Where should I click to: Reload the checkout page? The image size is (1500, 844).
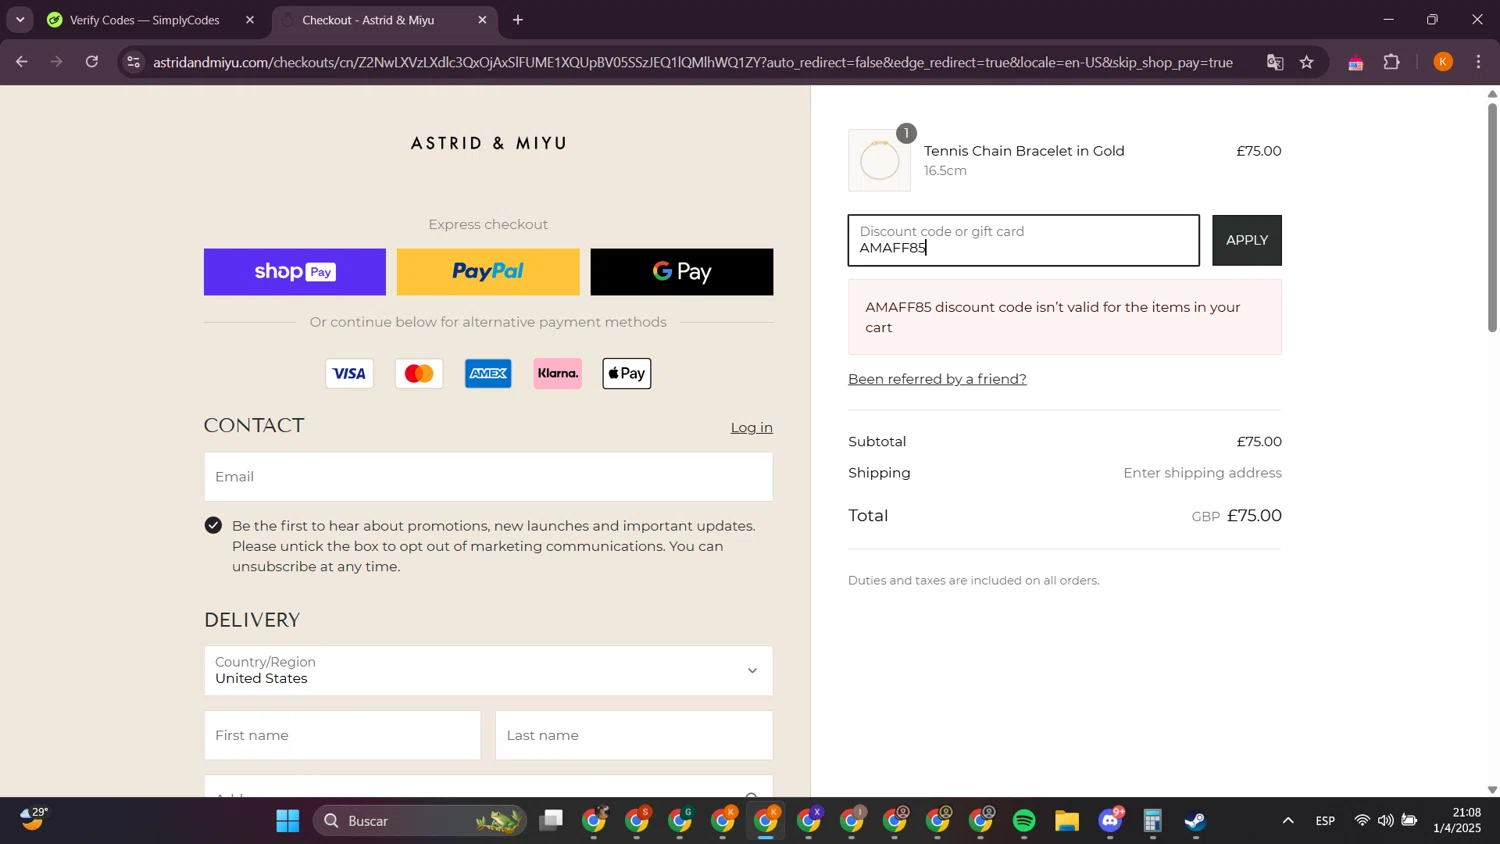(92, 62)
